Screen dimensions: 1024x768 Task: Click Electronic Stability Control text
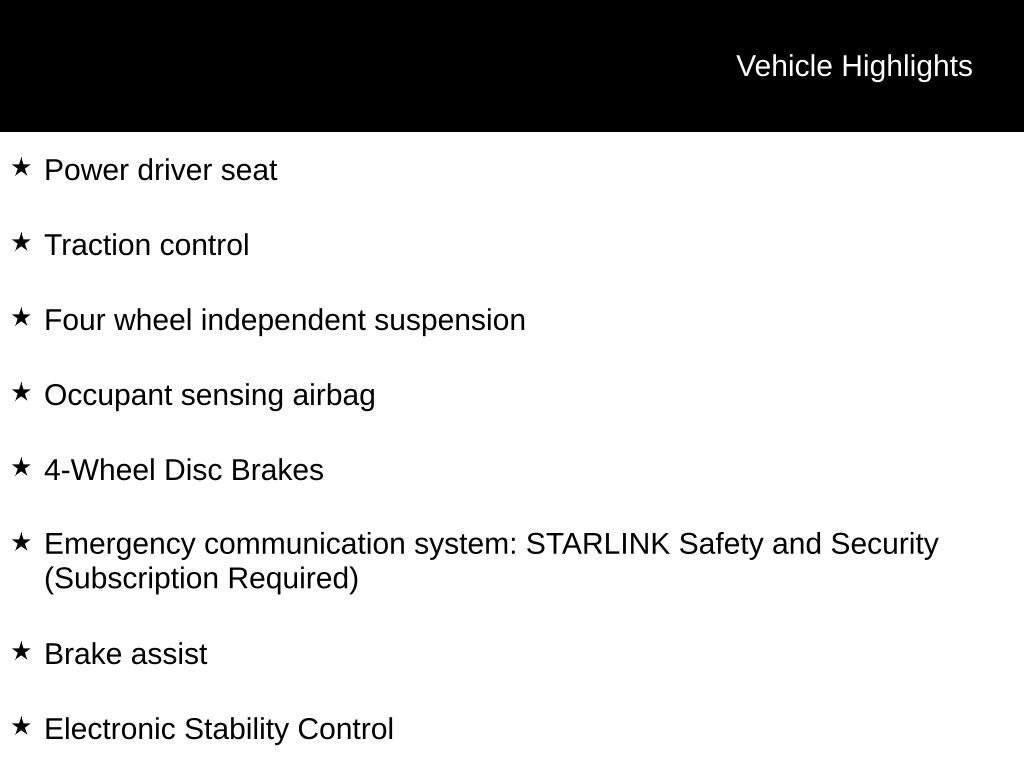[x=219, y=729]
